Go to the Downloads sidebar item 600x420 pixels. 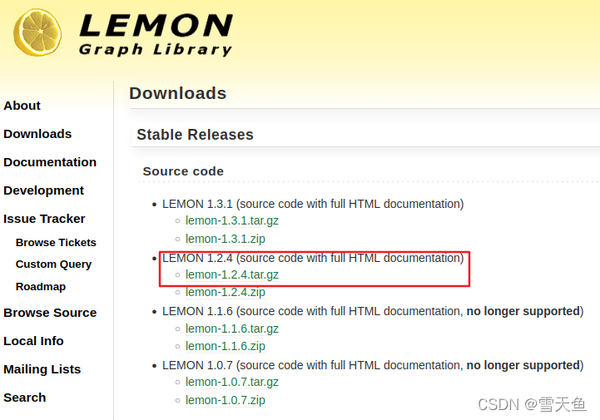pyautogui.click(x=38, y=134)
